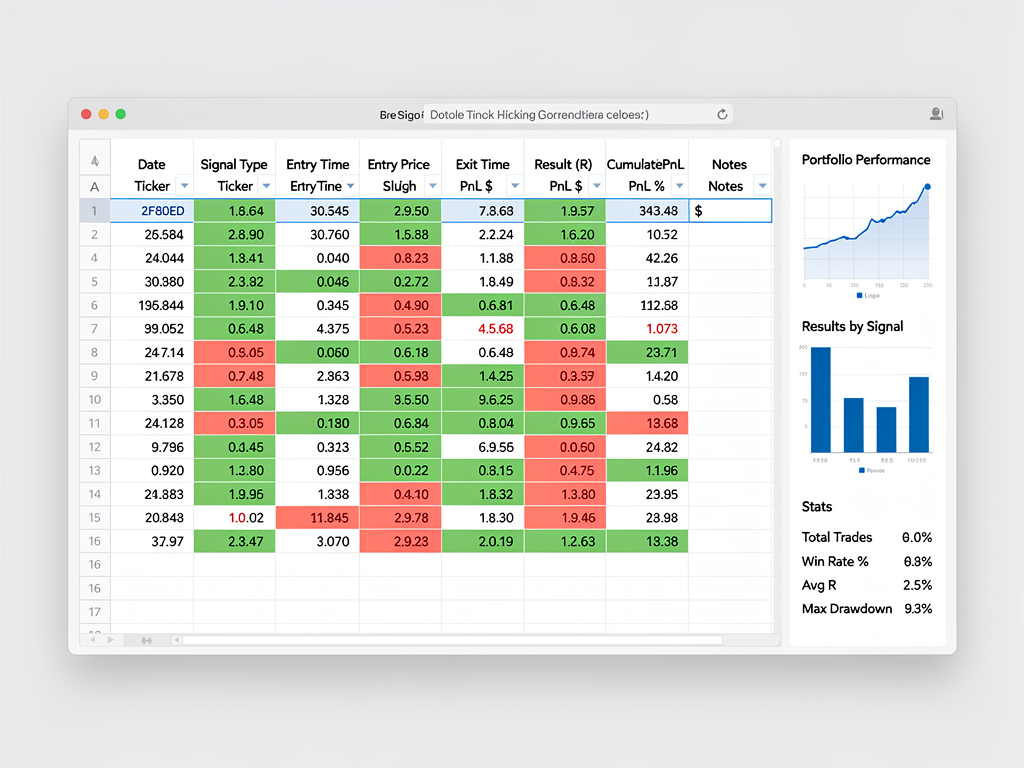Open the PnL $ column filter dropdown

(x=514, y=186)
